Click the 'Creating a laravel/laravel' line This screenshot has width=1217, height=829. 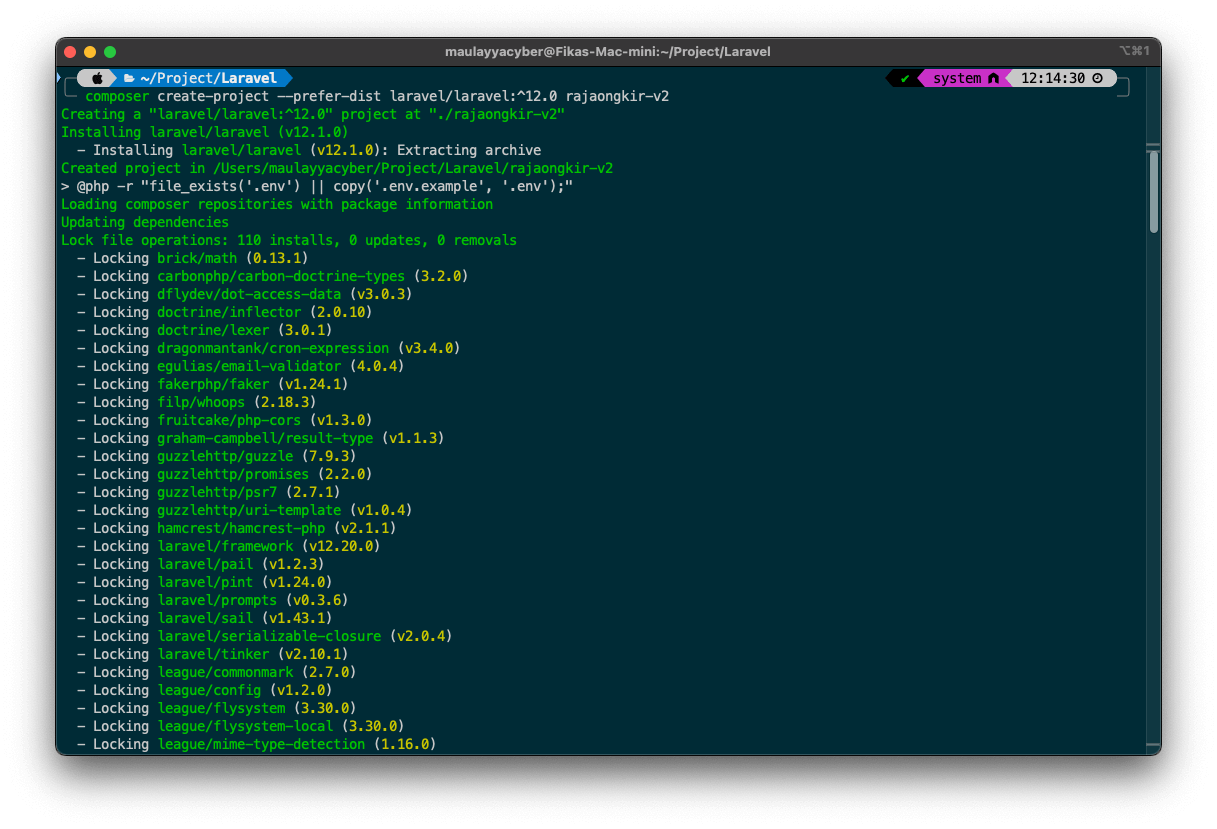[x=313, y=114]
